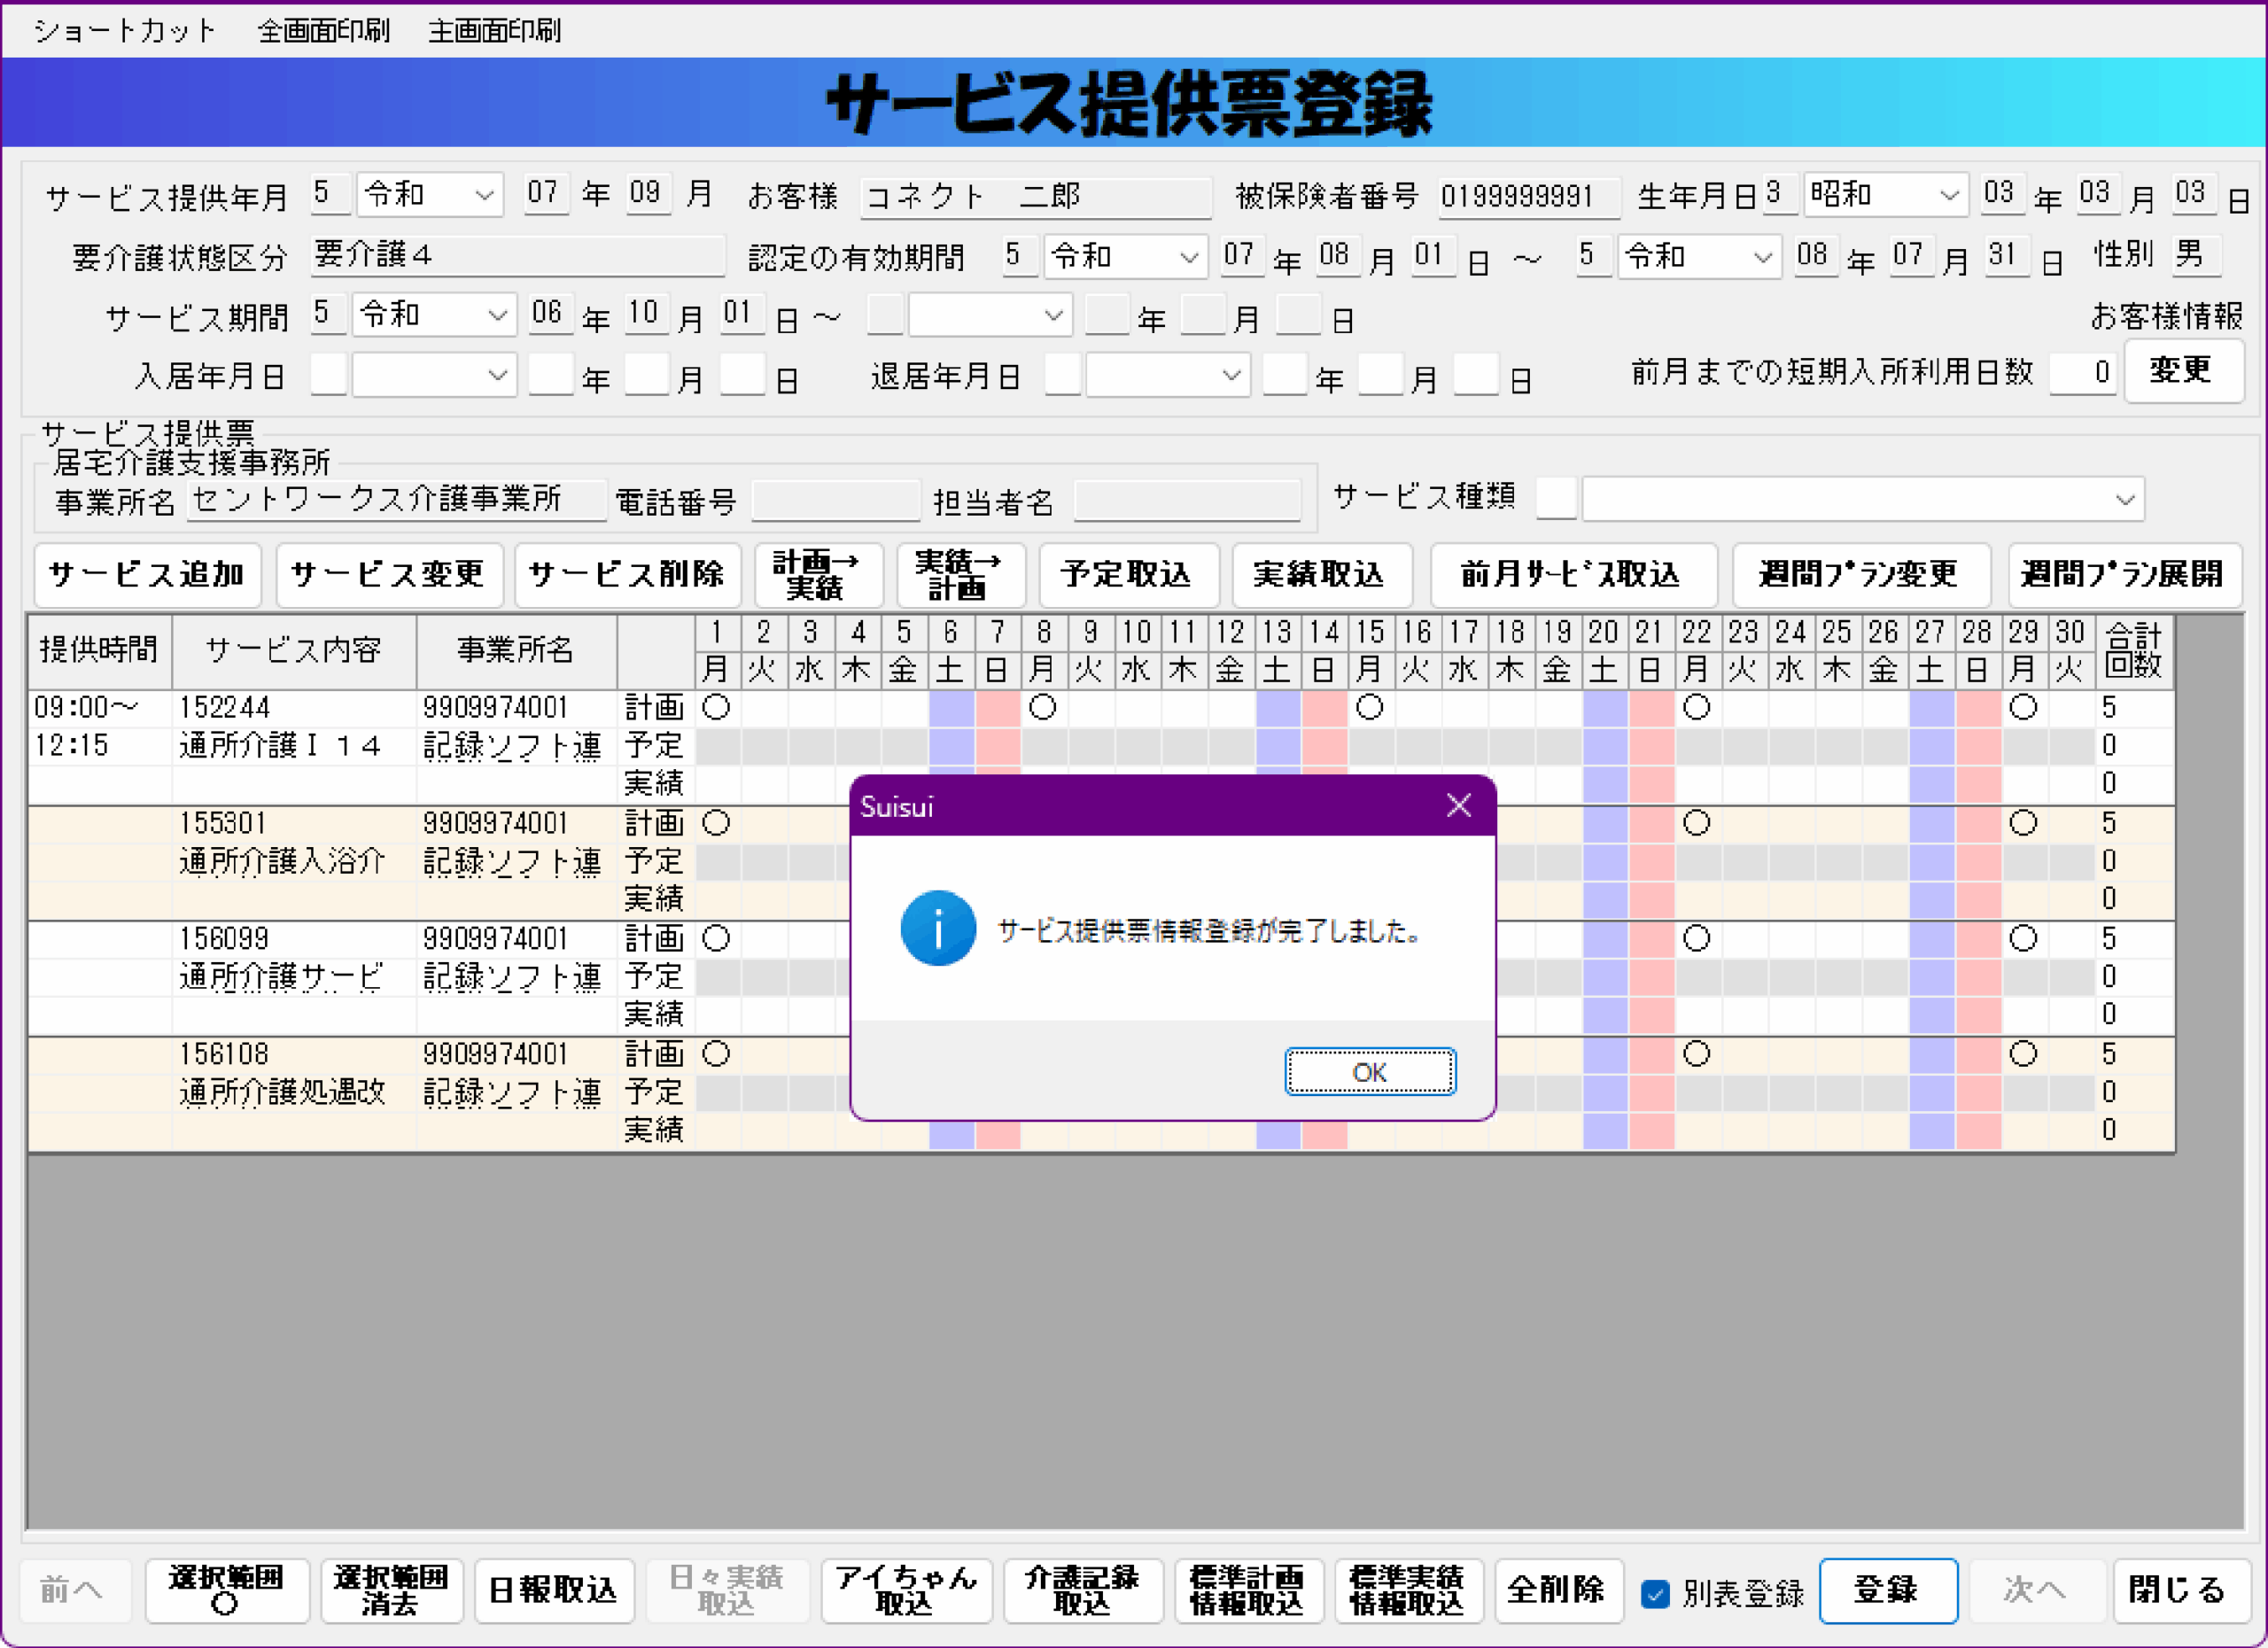
Task: Click 計画 circle on day 29 for 156108
Action: [2023, 1053]
